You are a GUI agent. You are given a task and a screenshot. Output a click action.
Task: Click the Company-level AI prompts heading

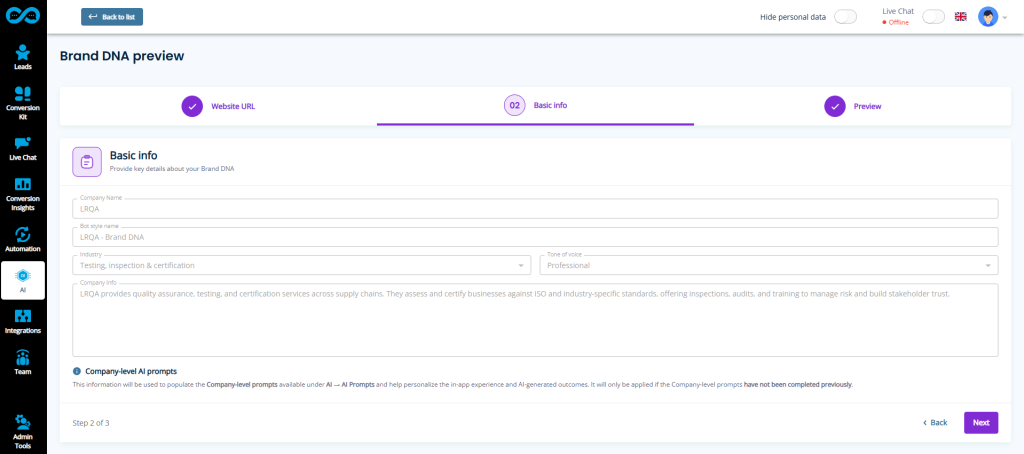[131, 371]
